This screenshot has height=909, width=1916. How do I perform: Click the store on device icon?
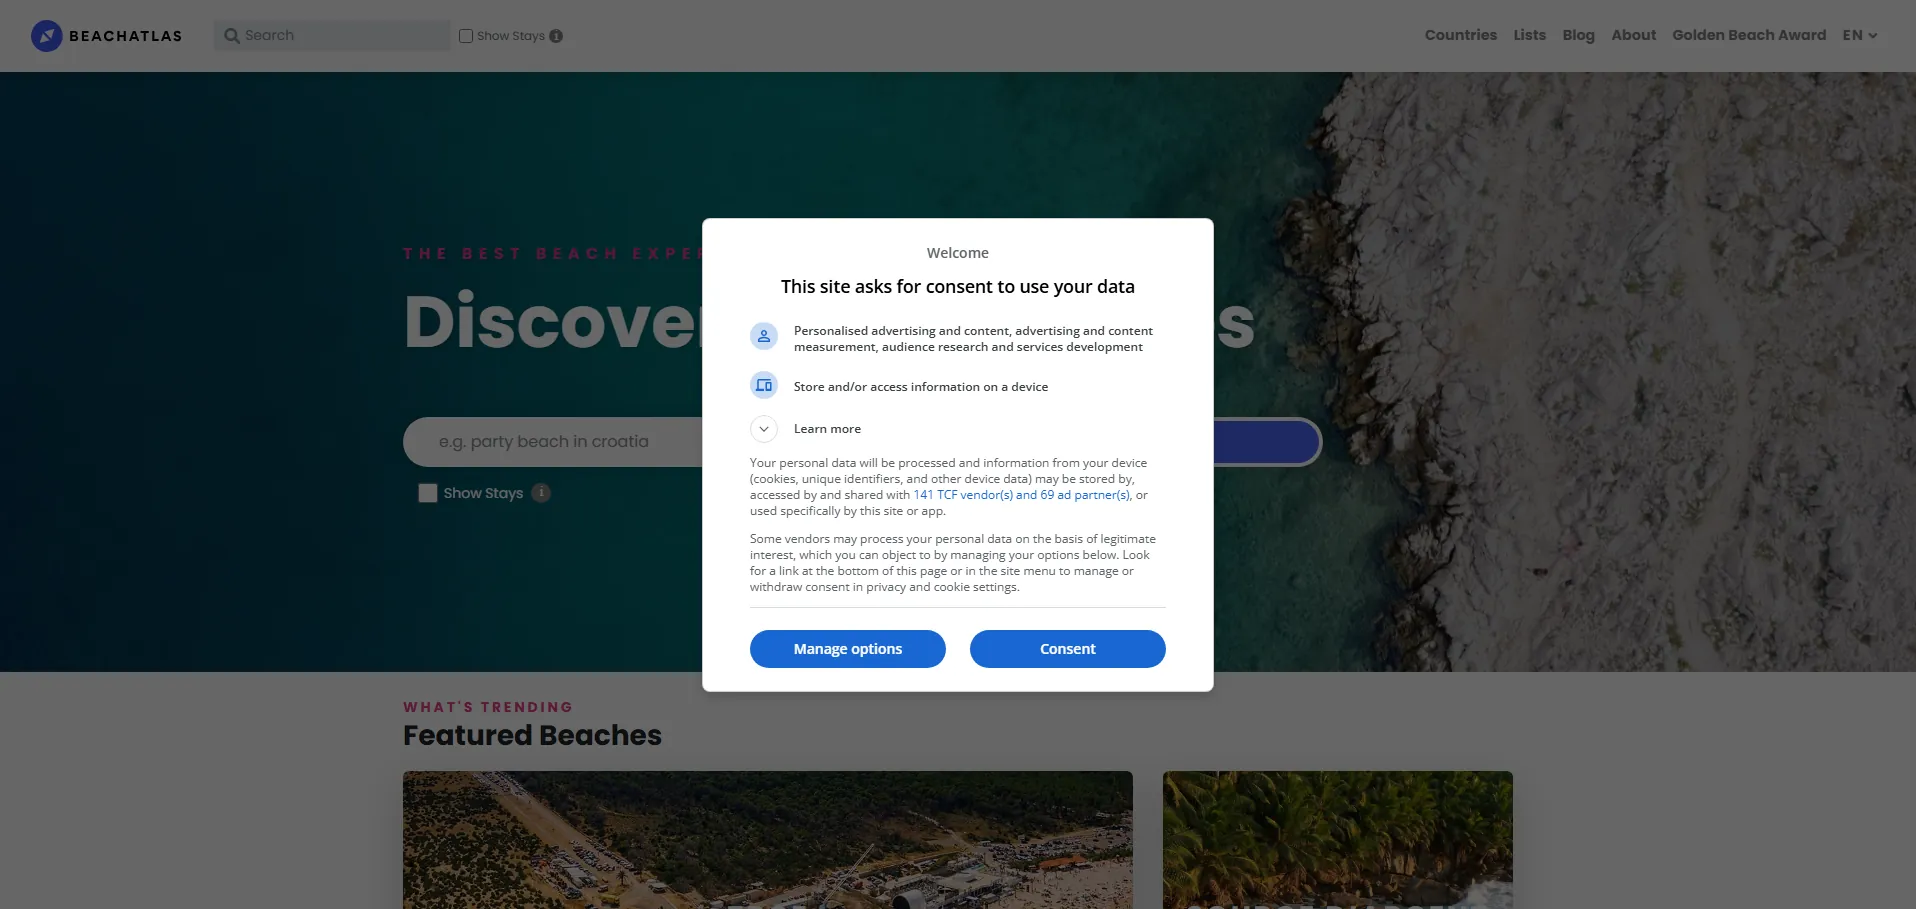764,385
